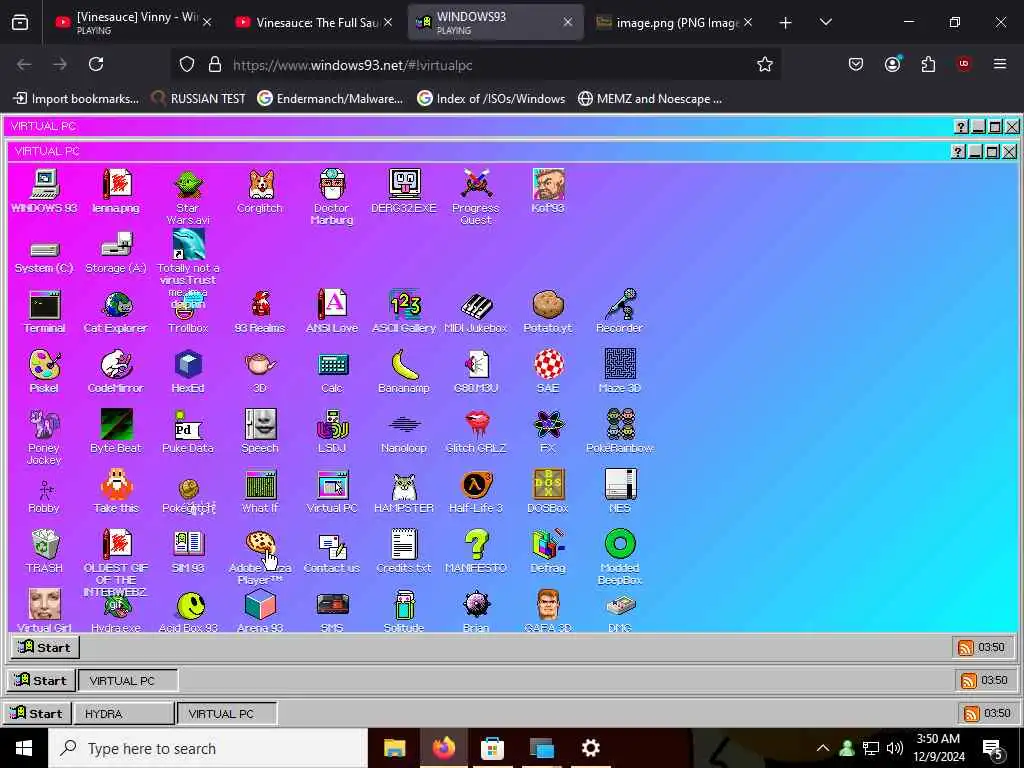Open ASCII Gallery icon
The image size is (1024, 768).
404,311
